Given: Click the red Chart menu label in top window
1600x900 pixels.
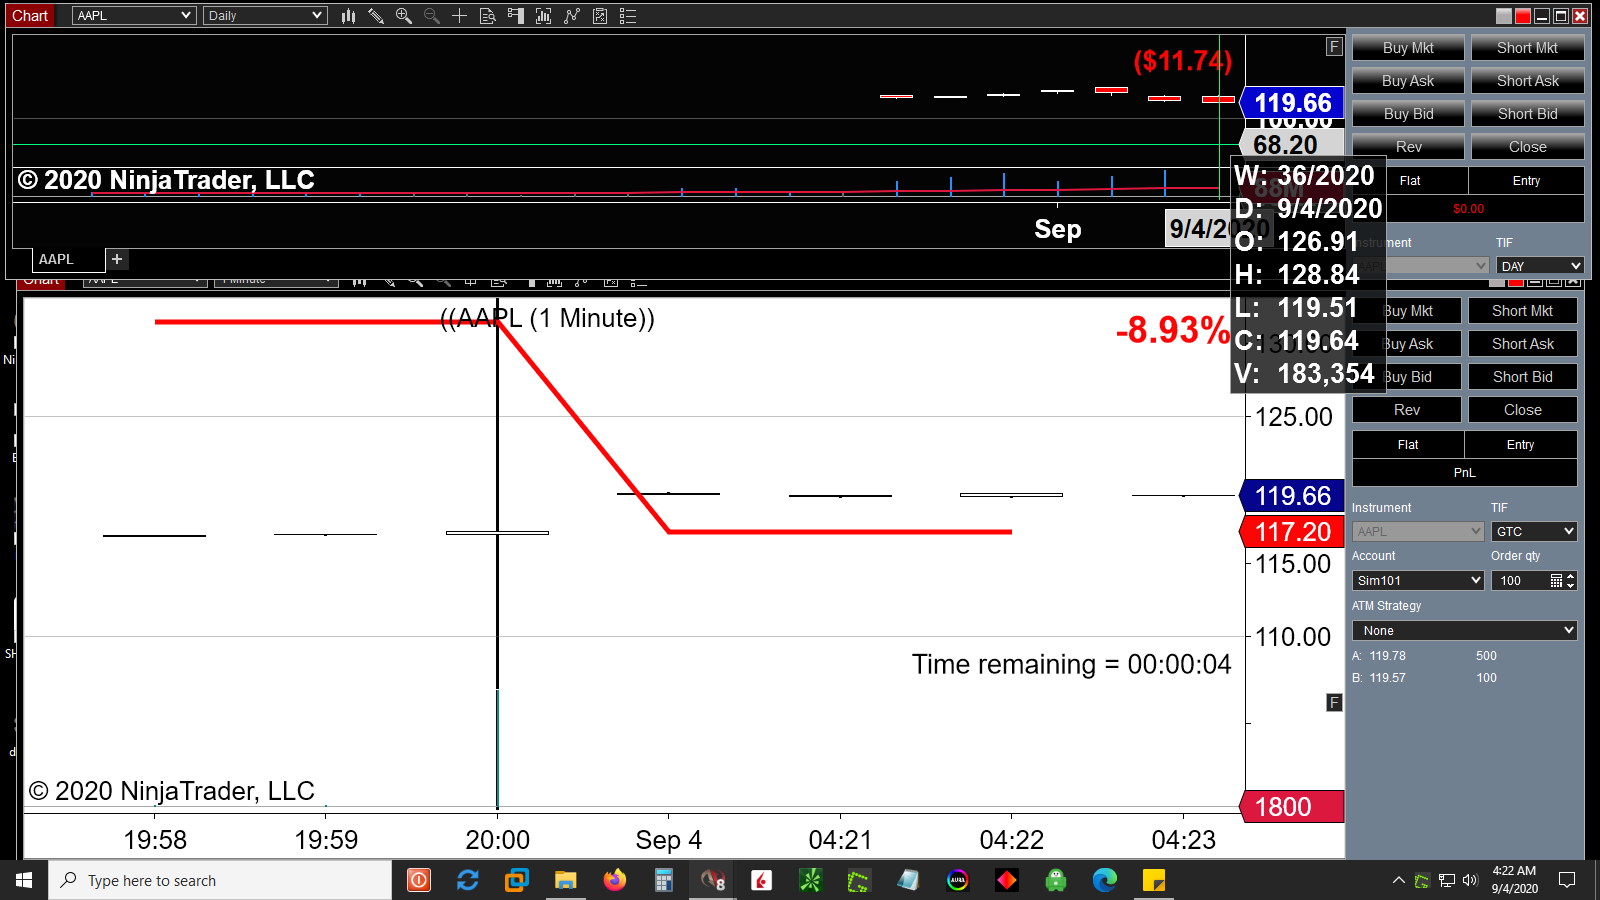Looking at the screenshot, I should click(x=30, y=16).
